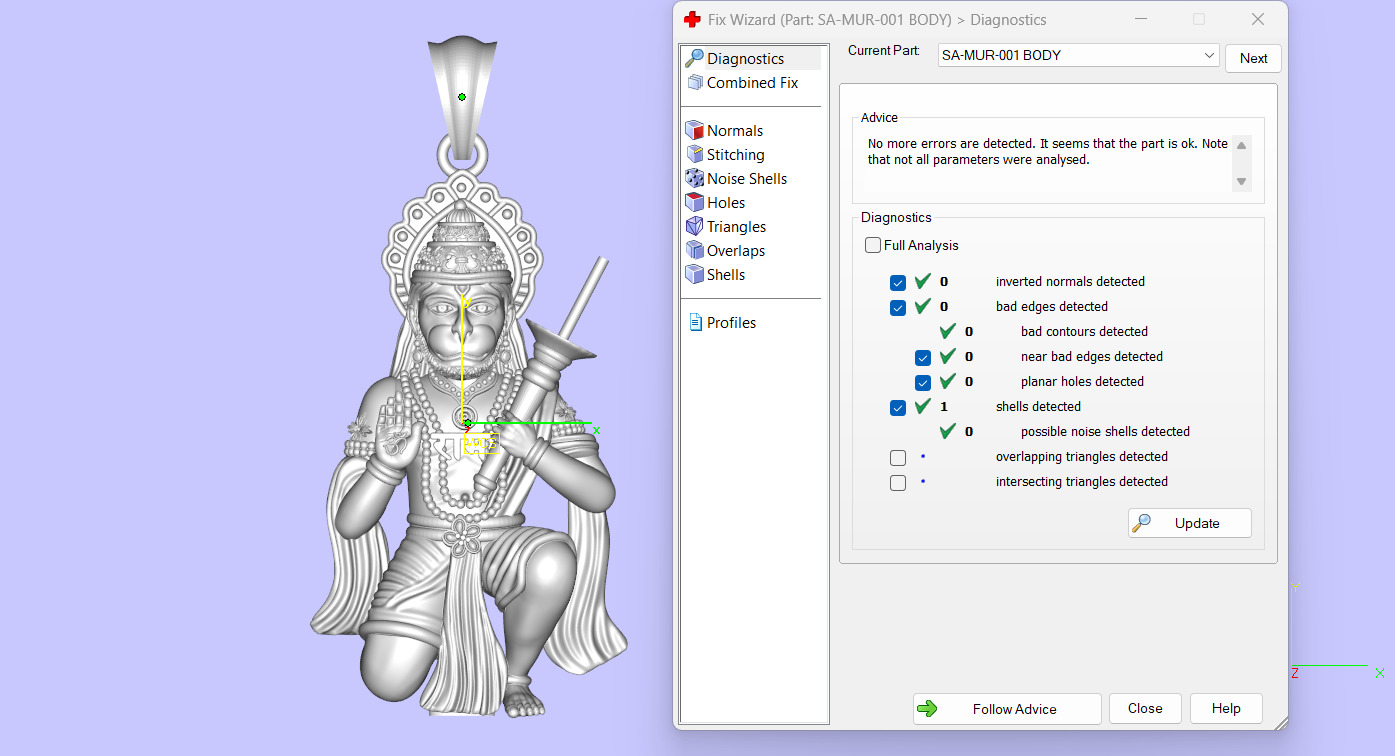1395x756 pixels.
Task: Click the green arrow Follow Advice icon
Action: [x=927, y=709]
